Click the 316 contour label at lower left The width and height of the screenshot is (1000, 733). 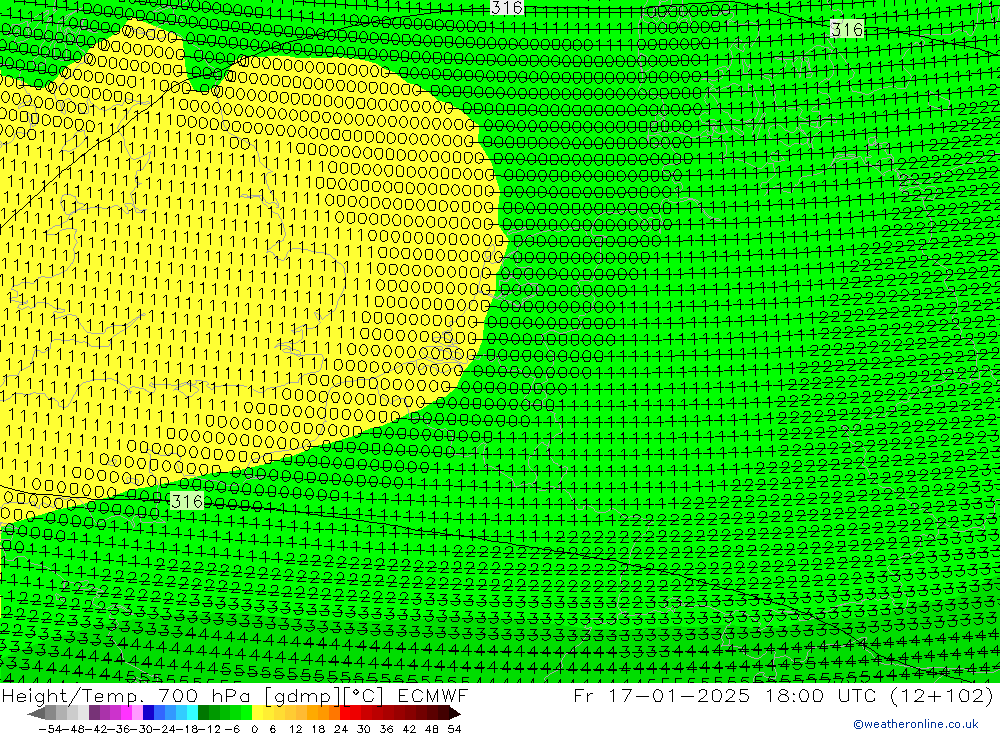(186, 501)
